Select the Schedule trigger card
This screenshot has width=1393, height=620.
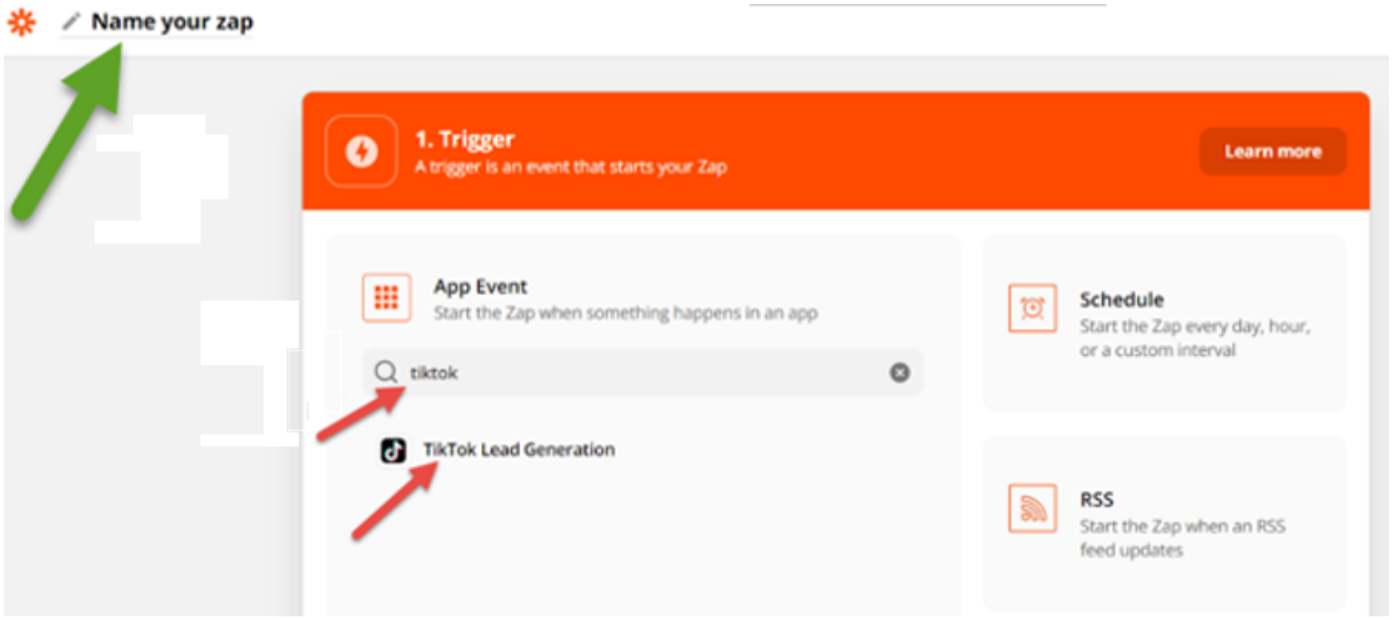pos(1165,324)
